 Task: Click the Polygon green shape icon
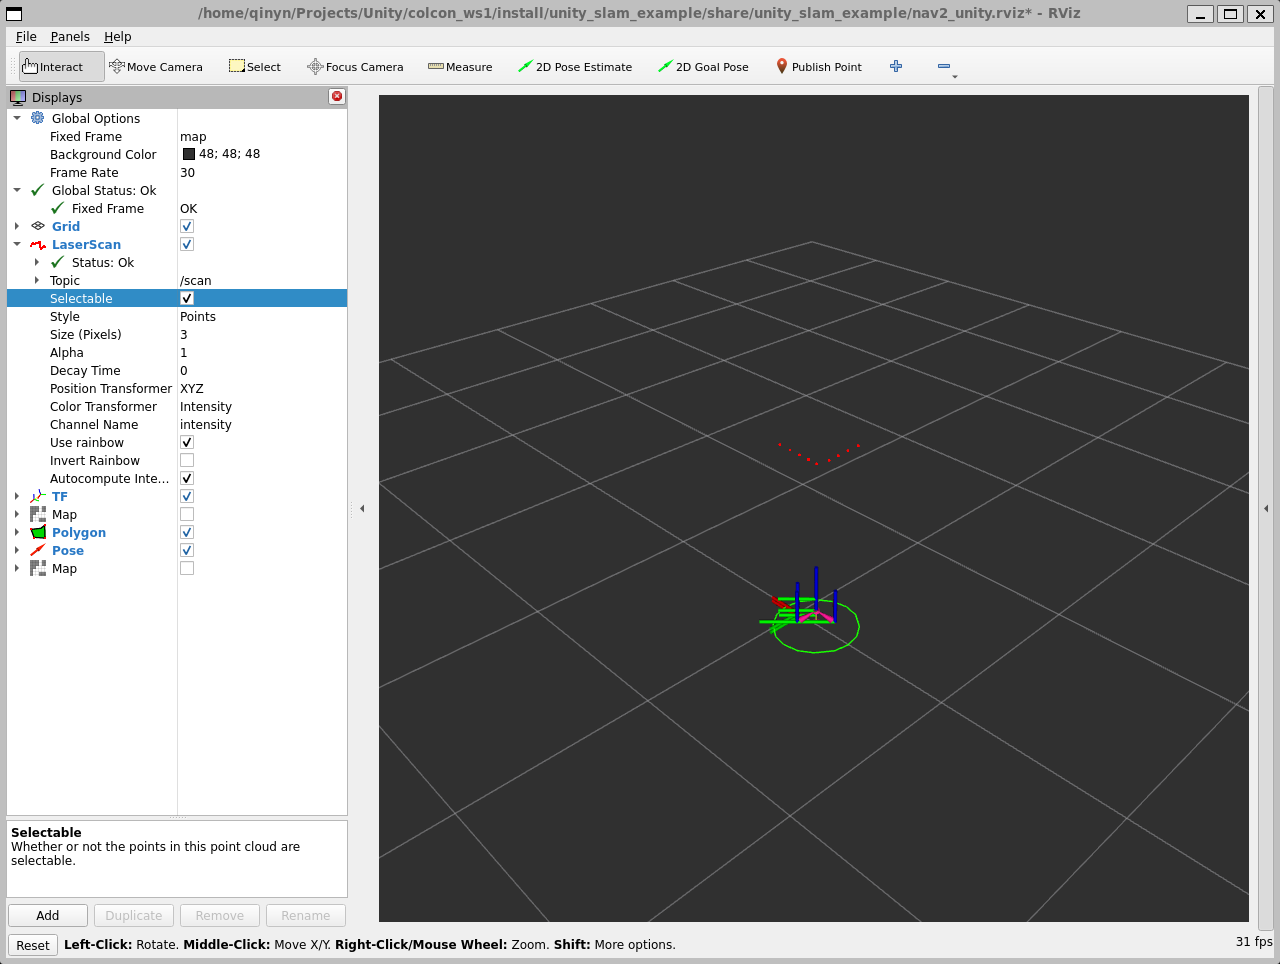(x=38, y=532)
